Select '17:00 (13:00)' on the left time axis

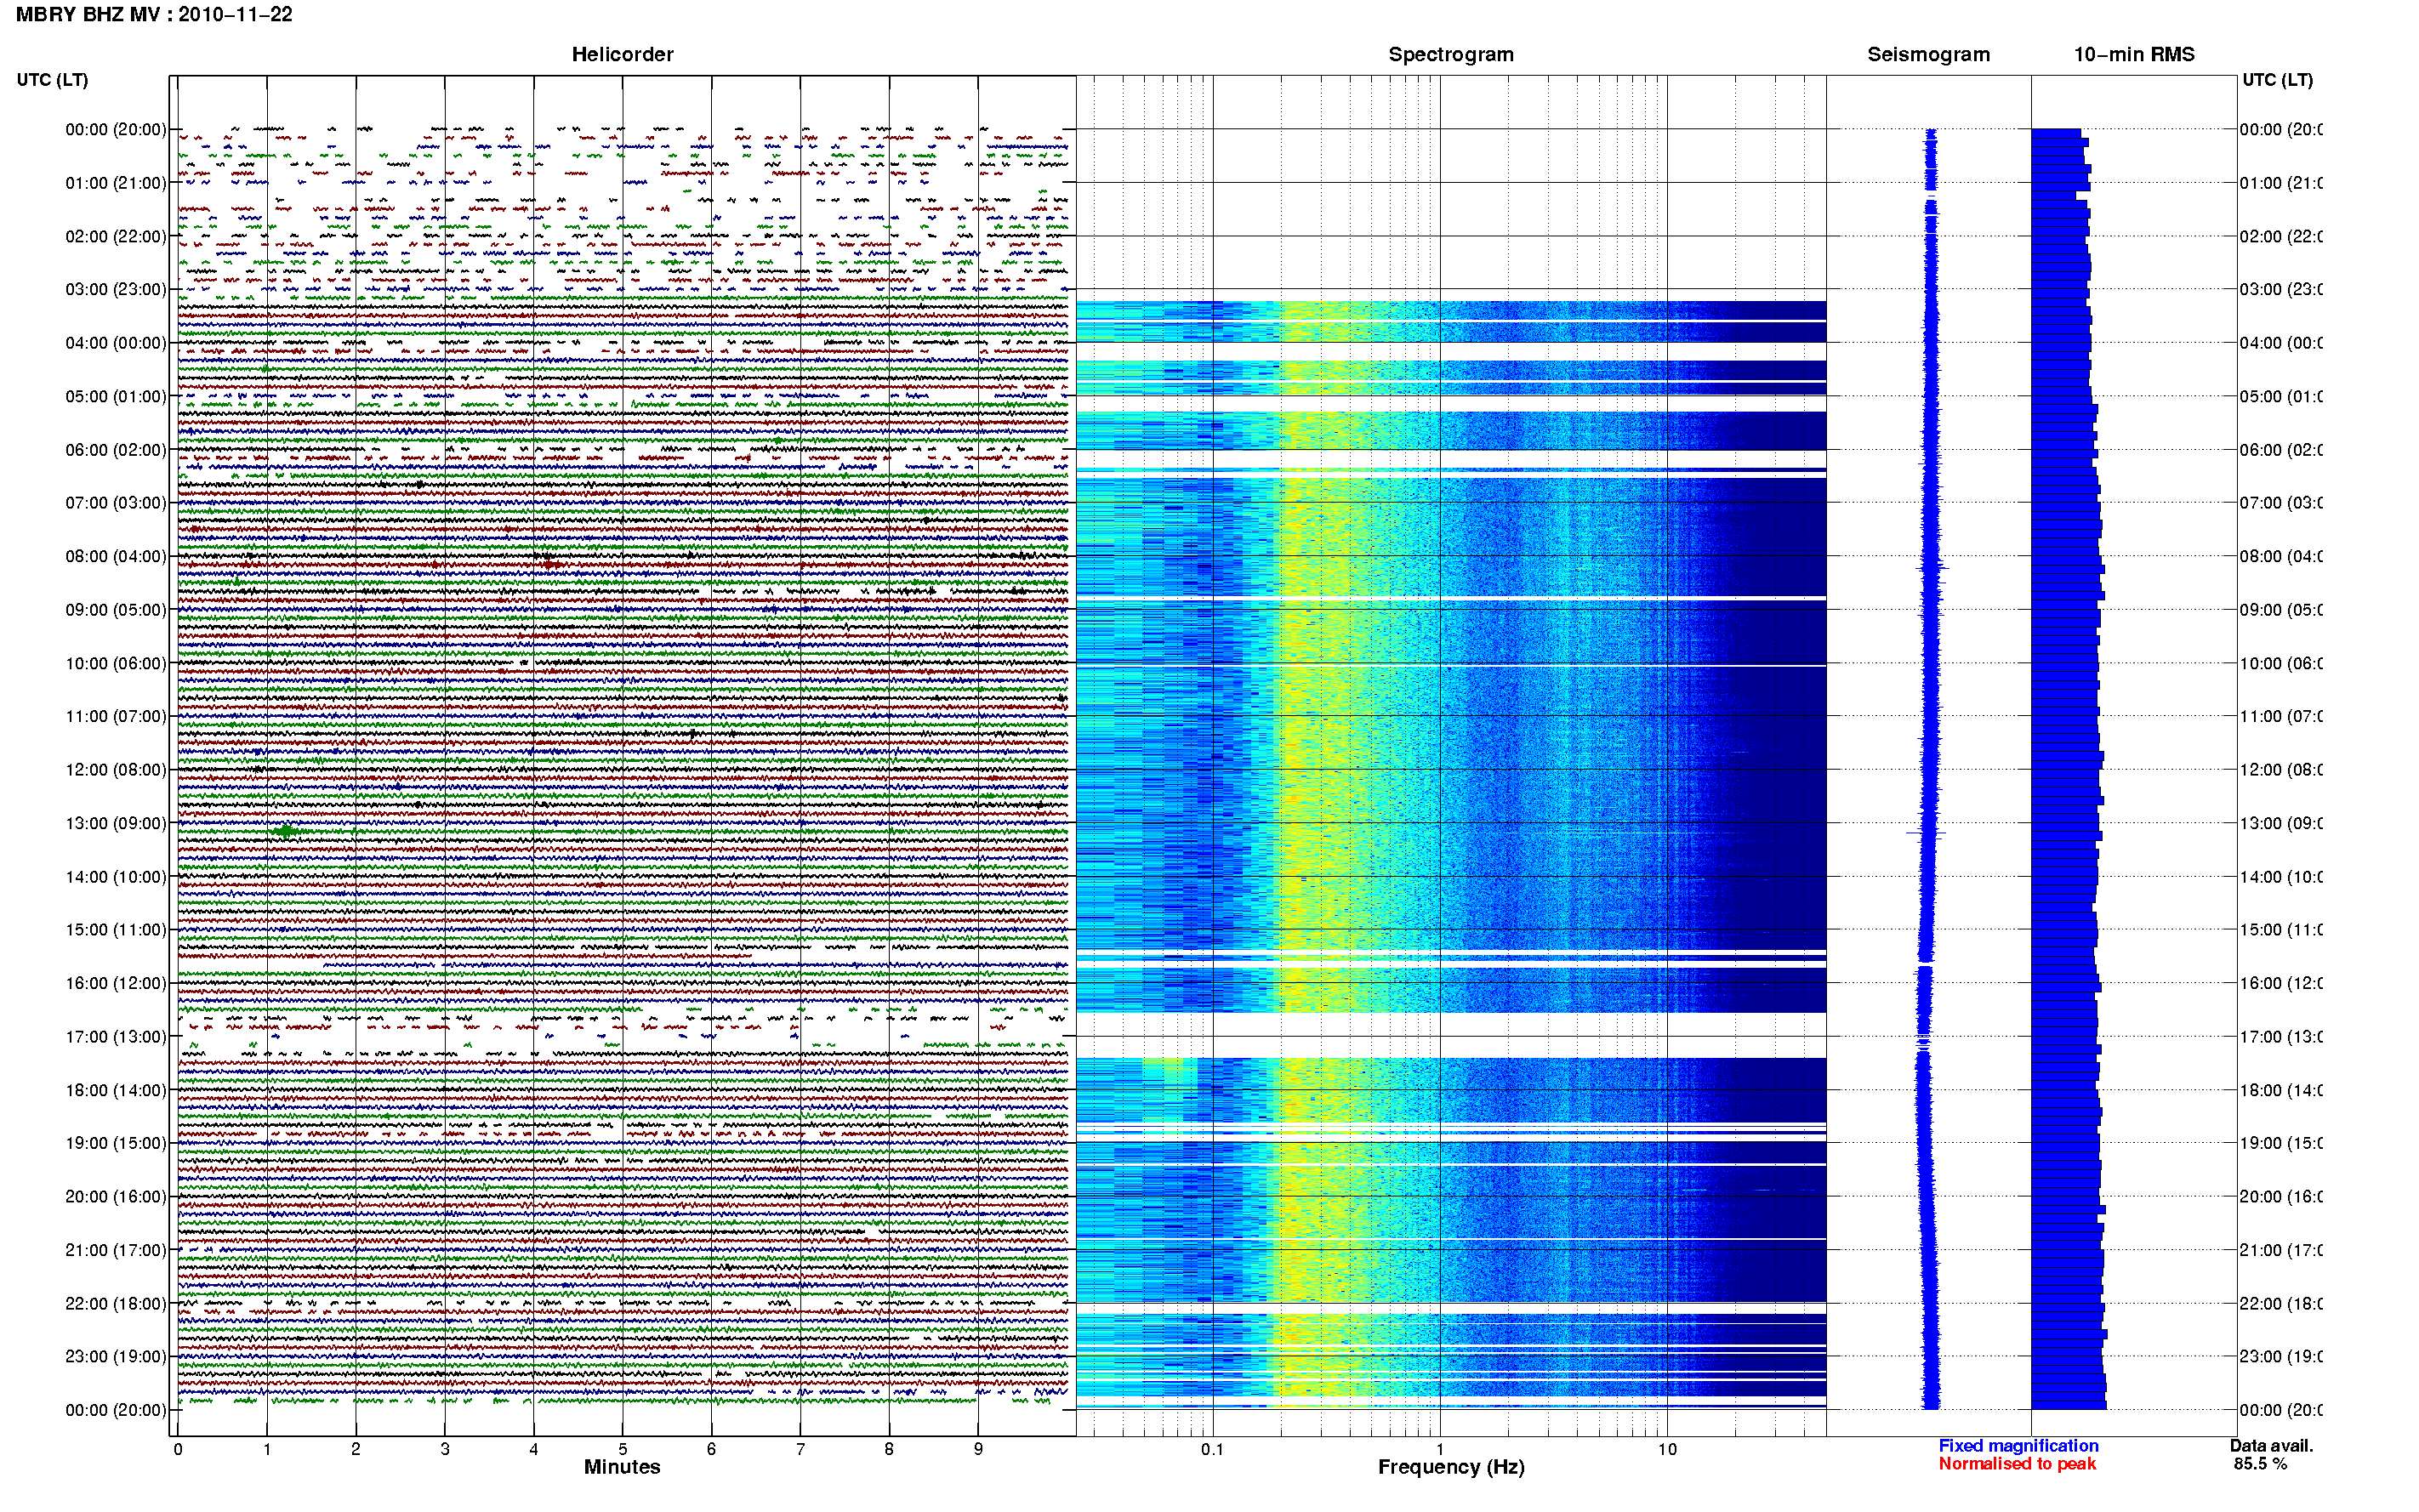click(x=116, y=1037)
